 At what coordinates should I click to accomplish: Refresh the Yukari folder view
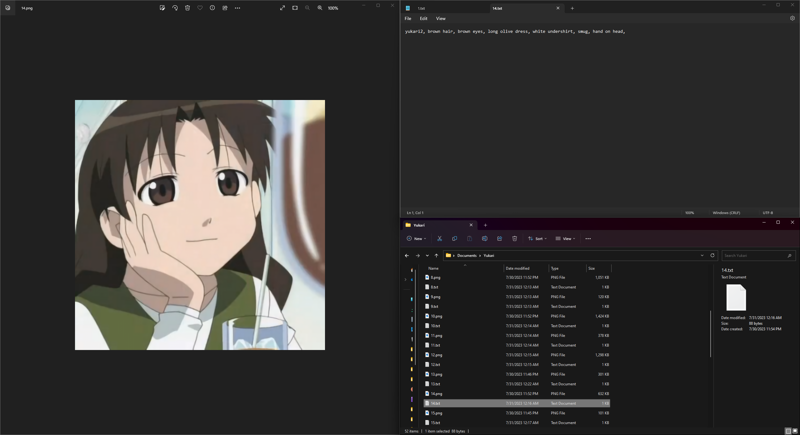pos(713,255)
